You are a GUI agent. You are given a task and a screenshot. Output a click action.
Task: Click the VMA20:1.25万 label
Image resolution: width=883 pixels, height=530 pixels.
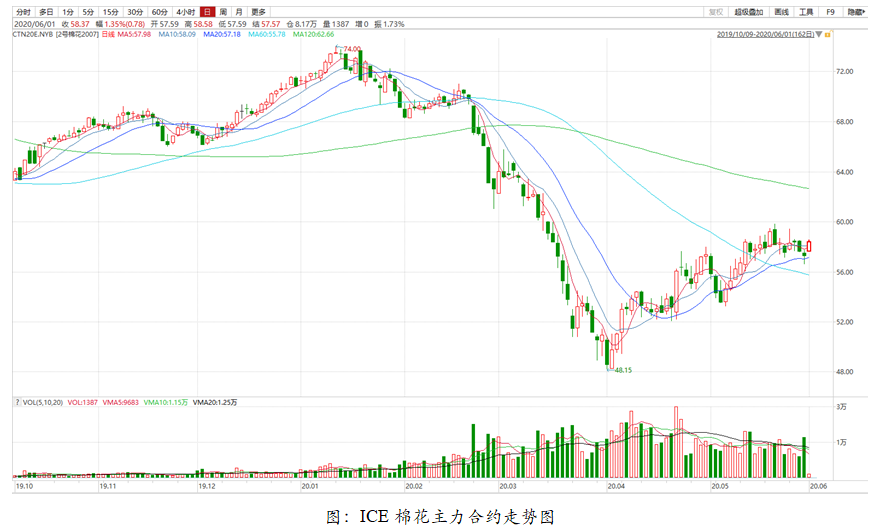pos(215,402)
